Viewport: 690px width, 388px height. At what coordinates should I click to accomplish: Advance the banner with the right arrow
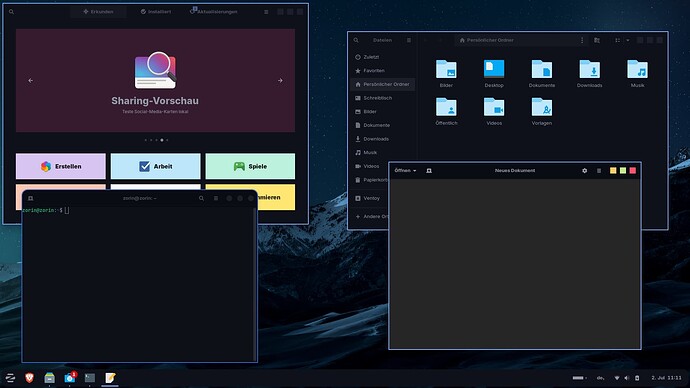pos(280,81)
